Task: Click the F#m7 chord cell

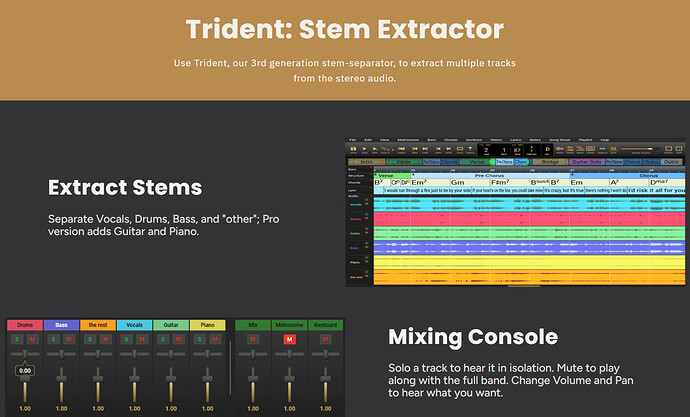Action: point(510,182)
